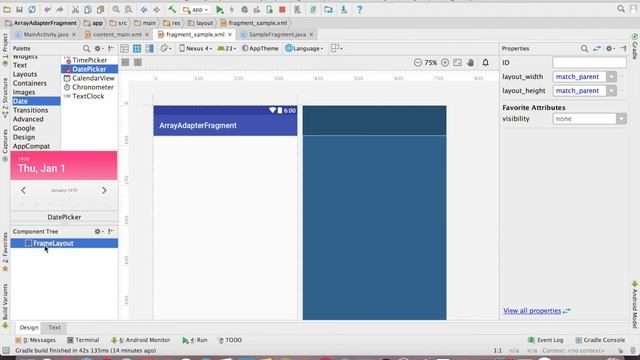Click the ID input field
The height and width of the screenshot is (360, 640).
(589, 63)
